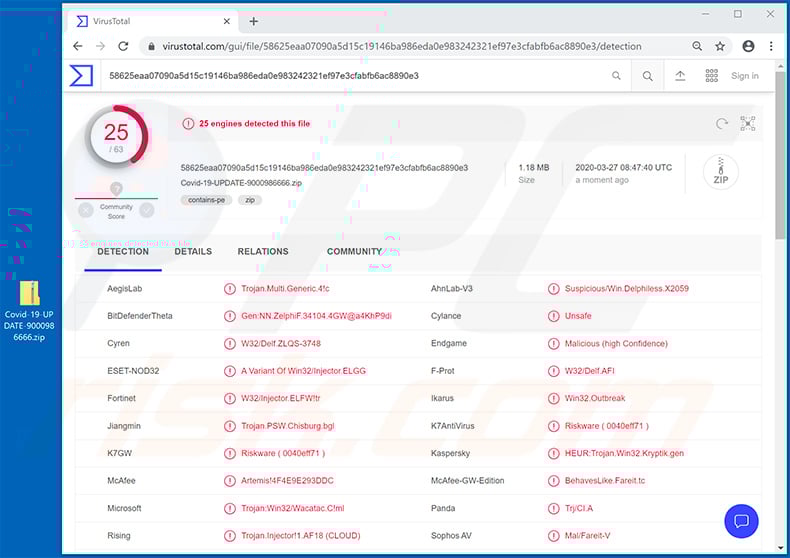Switch to COMMUNITY tab
This screenshot has width=790, height=558.
click(x=354, y=252)
